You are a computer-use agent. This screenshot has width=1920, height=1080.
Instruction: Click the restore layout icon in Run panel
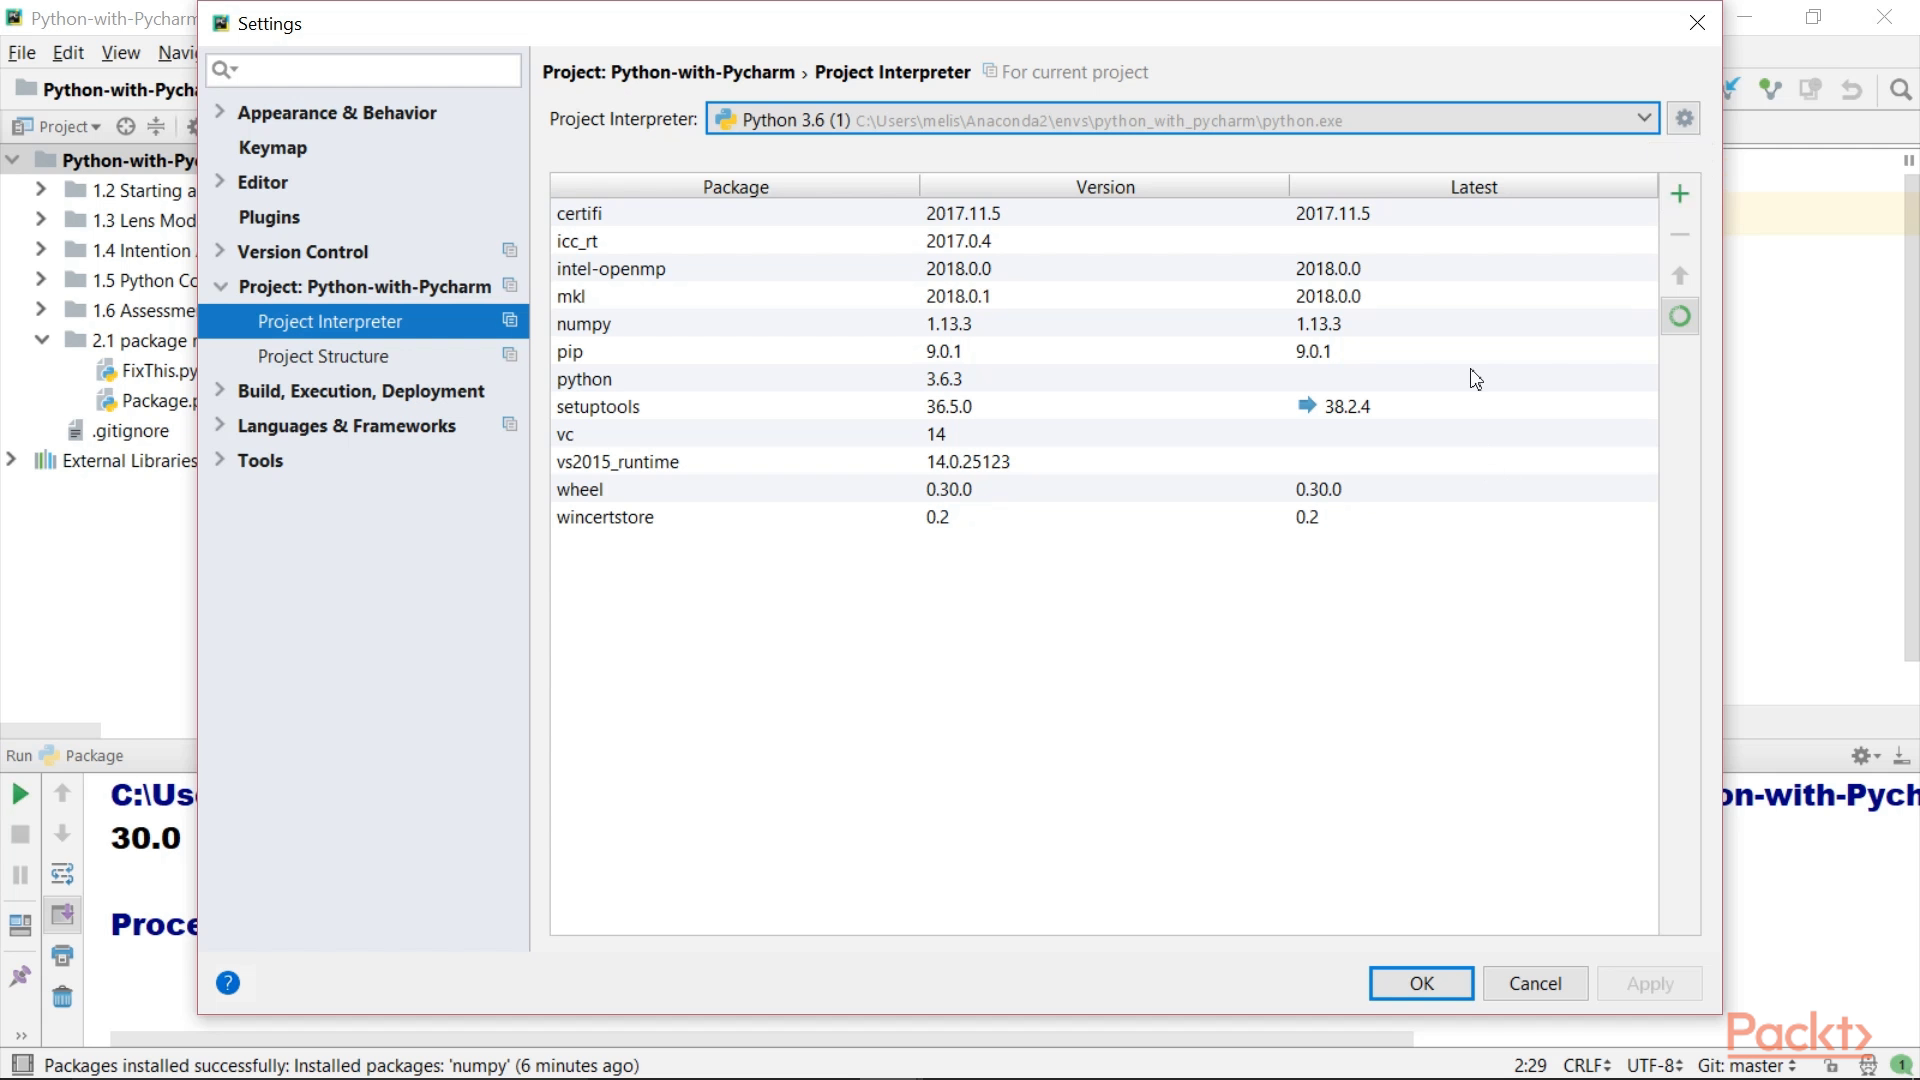[x=20, y=925]
